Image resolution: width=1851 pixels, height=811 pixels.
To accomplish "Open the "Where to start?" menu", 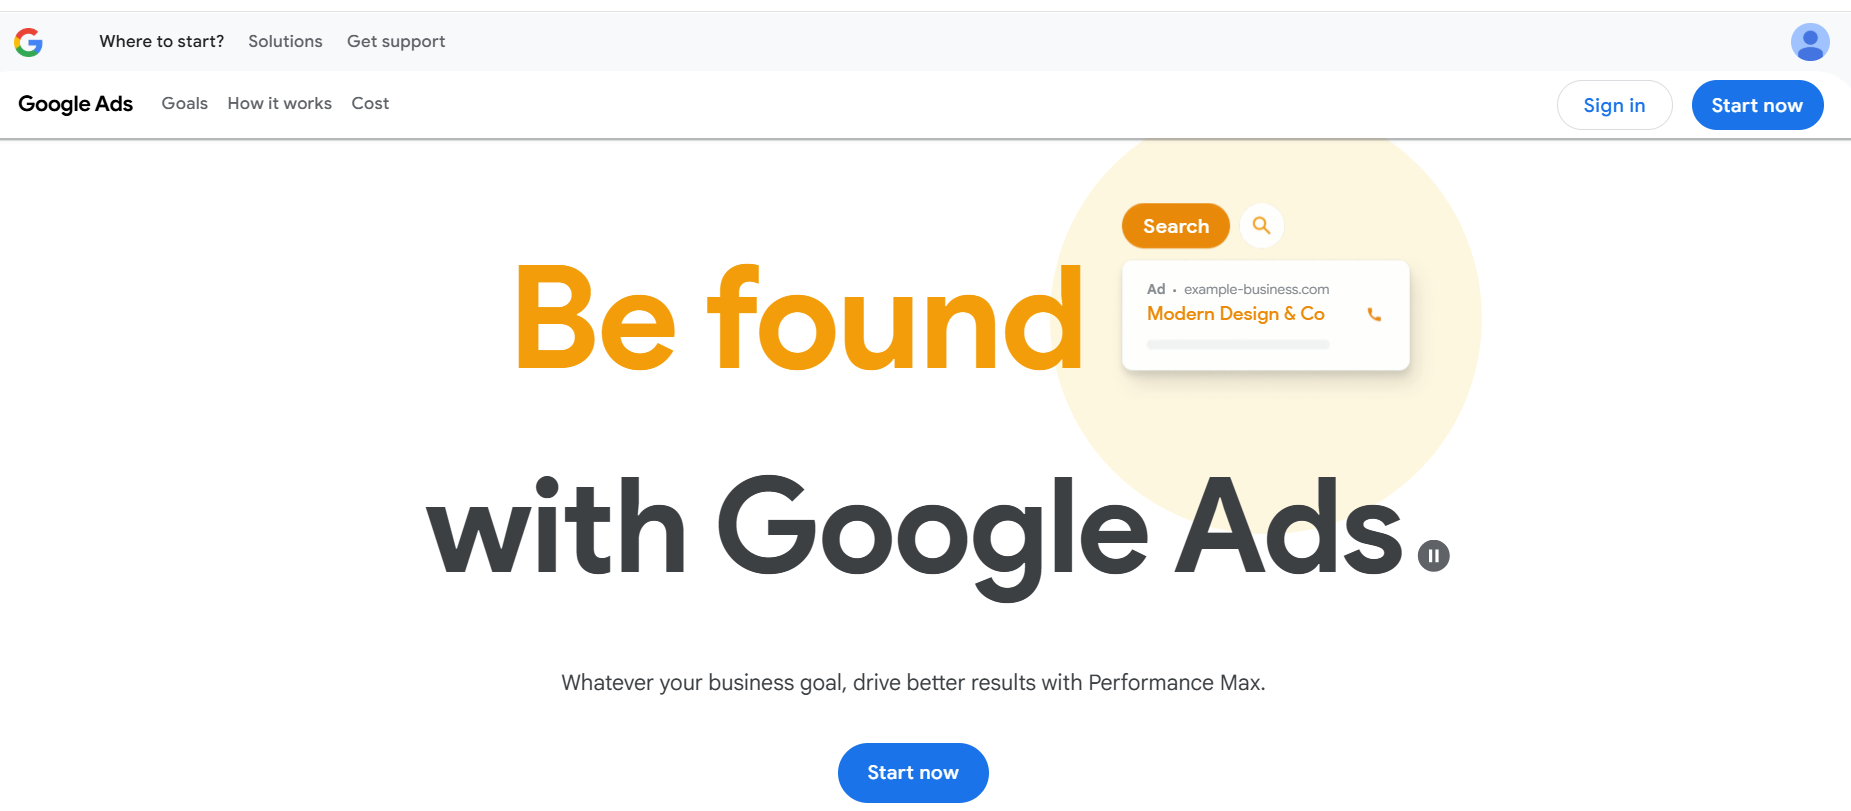I will click(161, 41).
